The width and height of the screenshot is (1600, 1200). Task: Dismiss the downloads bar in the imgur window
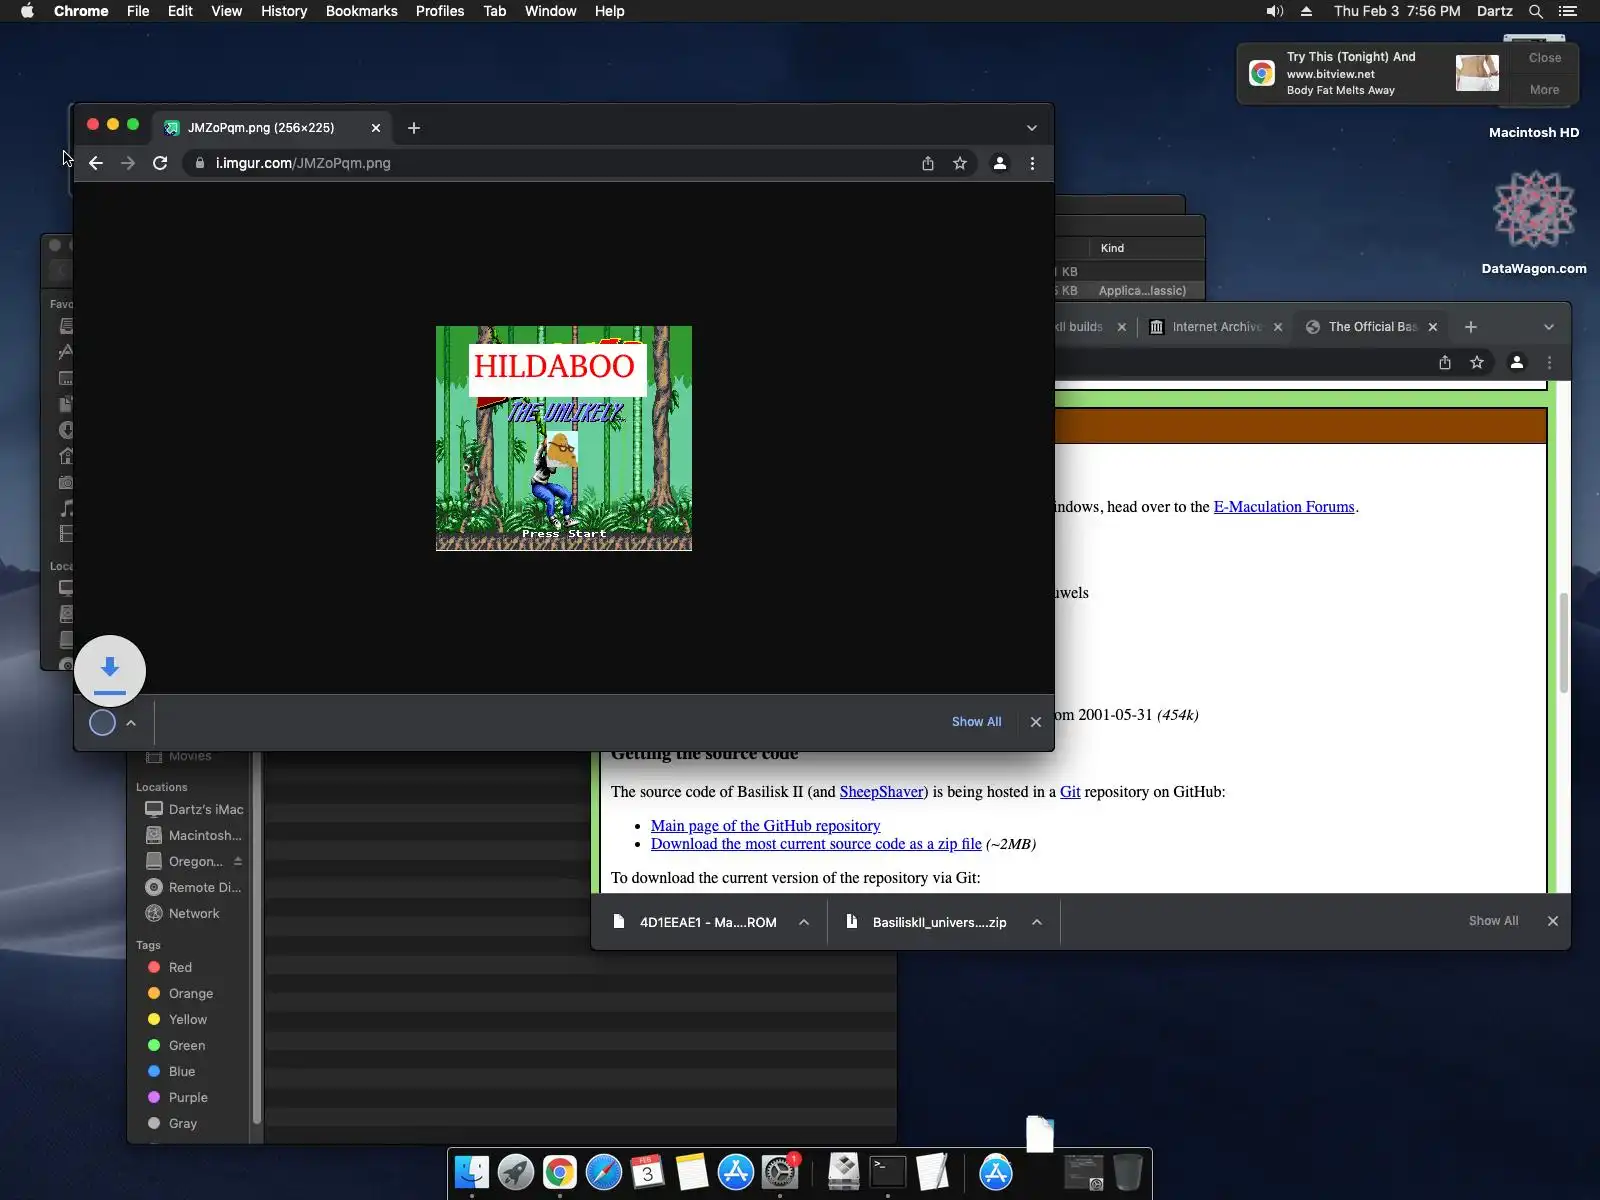pyautogui.click(x=1036, y=722)
